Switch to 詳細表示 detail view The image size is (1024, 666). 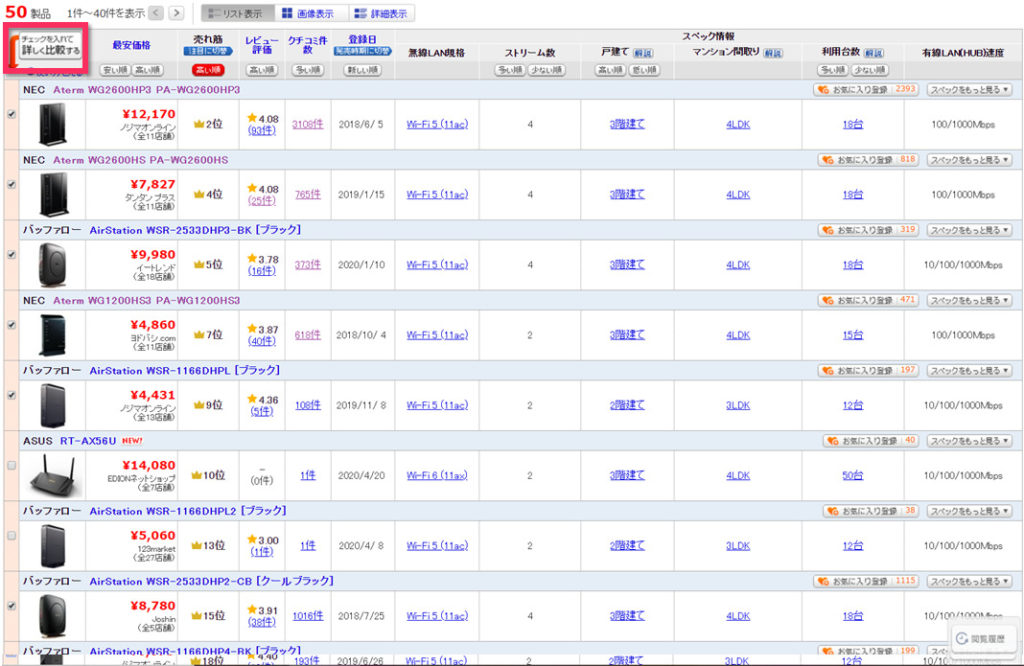point(380,14)
